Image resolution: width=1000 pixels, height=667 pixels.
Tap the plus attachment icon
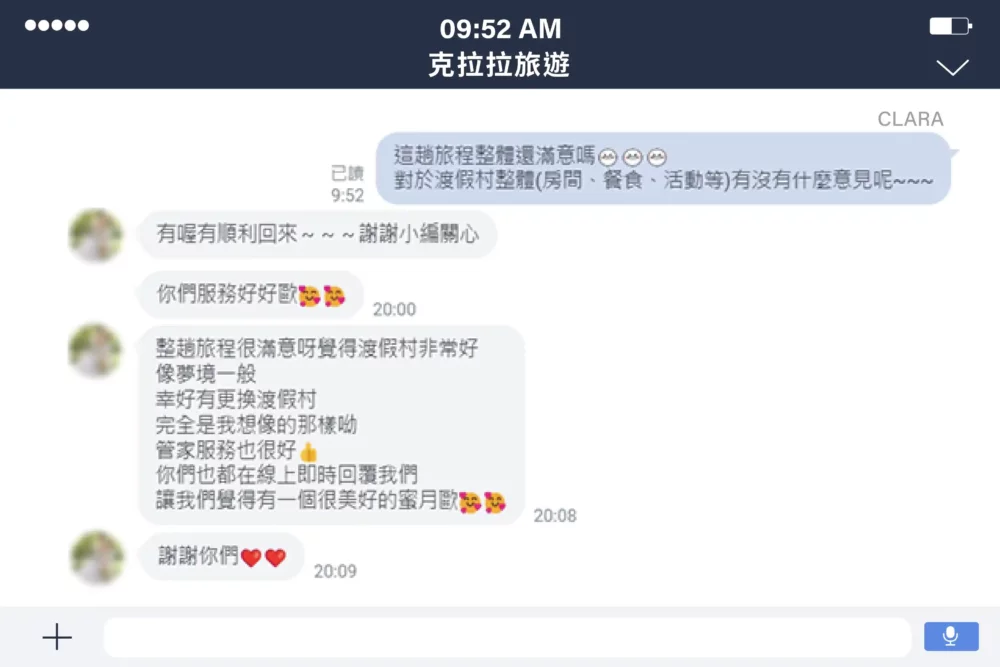tap(57, 636)
